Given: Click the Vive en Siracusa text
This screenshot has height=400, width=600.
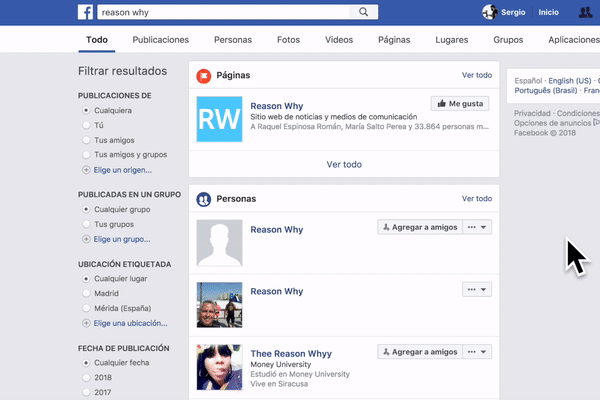Looking at the screenshot, I should click(279, 384).
